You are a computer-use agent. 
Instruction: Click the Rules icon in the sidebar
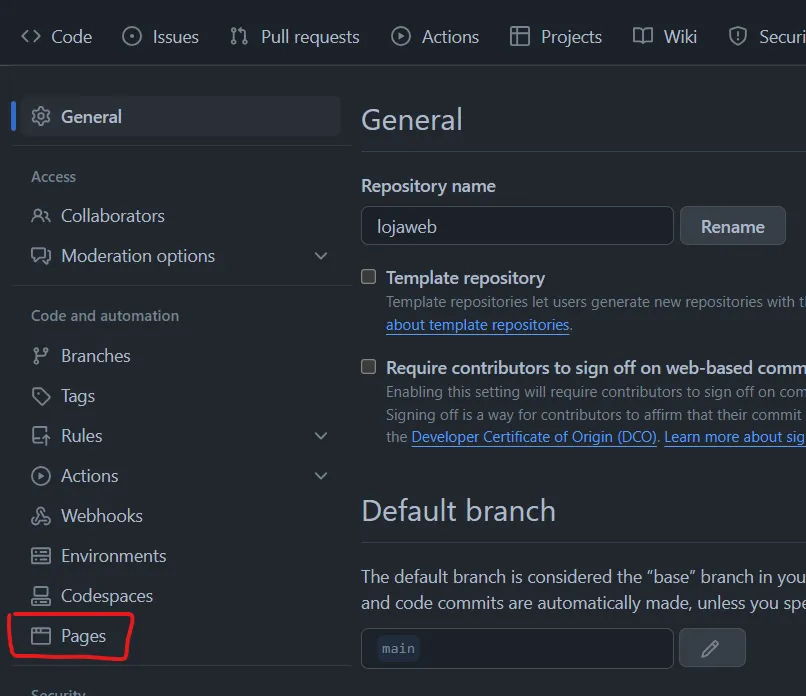41,436
